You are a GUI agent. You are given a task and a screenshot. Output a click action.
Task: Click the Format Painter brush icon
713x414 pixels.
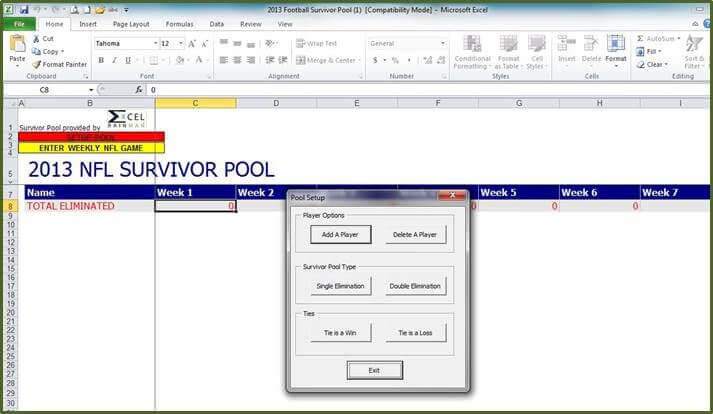36,64
